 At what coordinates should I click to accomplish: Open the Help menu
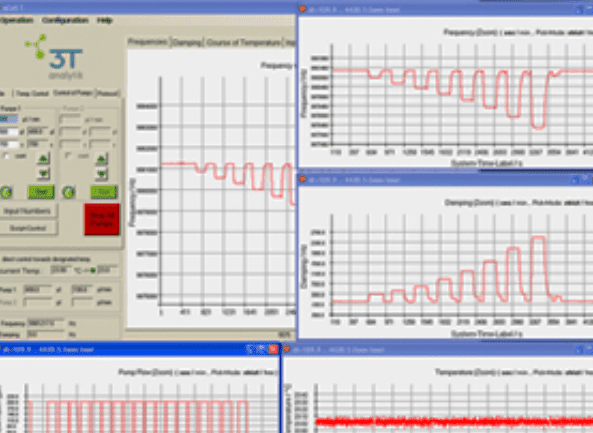tap(105, 20)
